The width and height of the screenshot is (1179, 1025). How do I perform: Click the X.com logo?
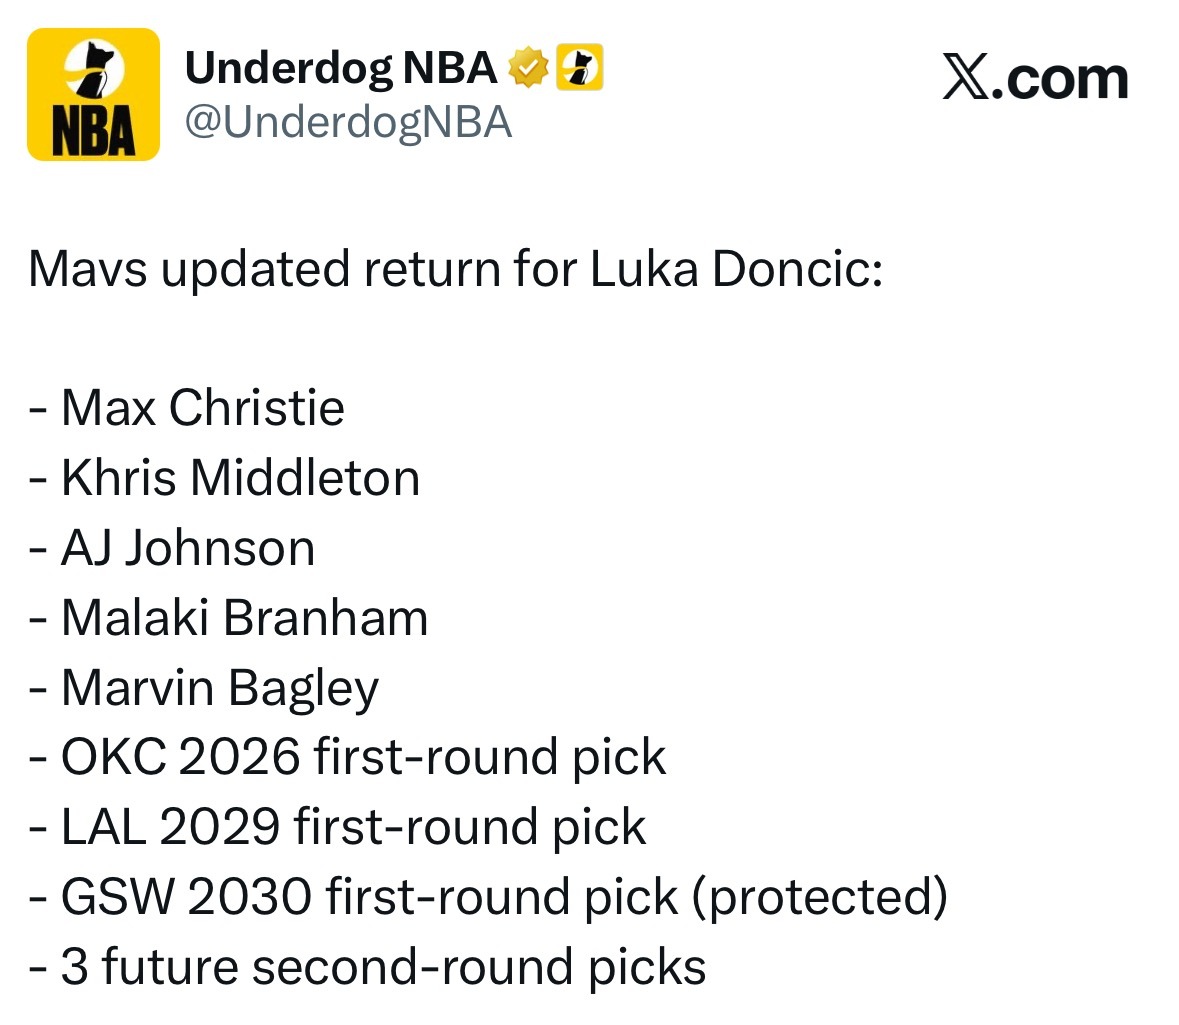1035,77
